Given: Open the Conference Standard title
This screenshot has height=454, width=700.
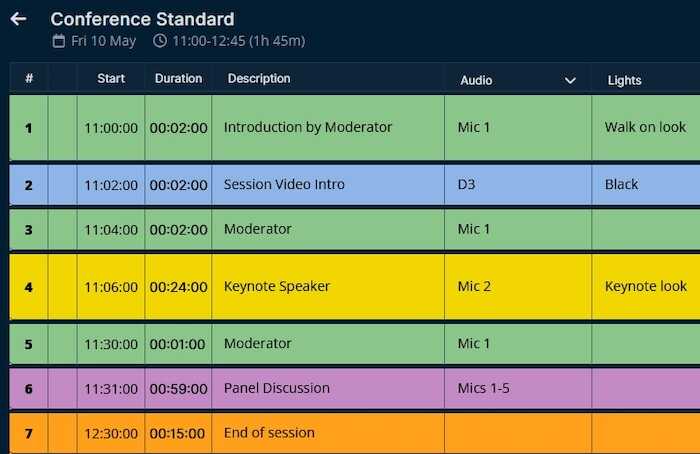Looking at the screenshot, I should [142, 19].
